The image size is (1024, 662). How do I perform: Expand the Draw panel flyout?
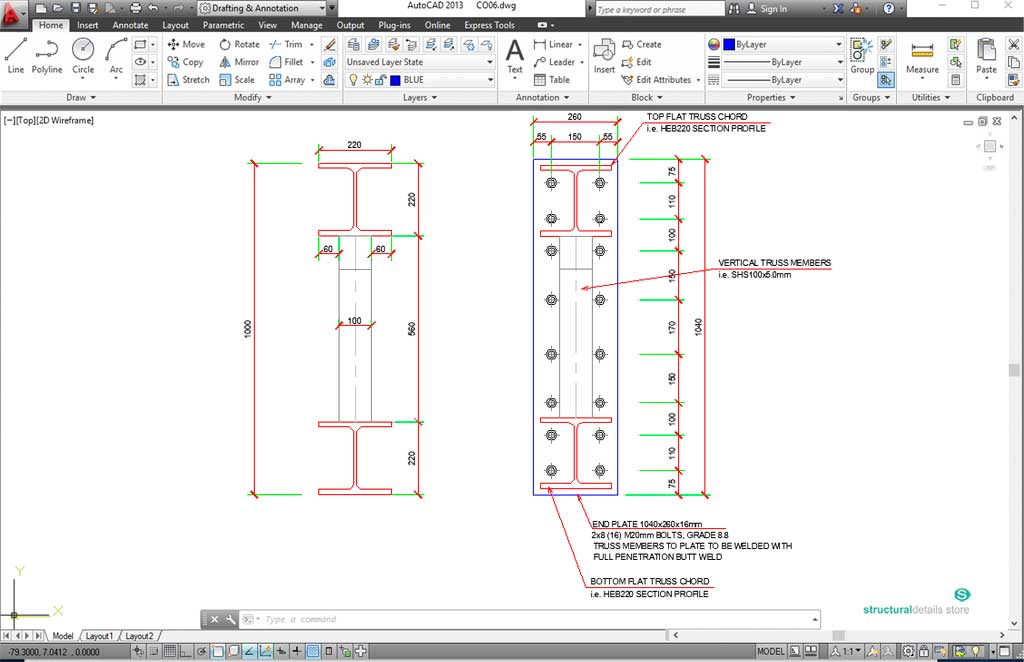(82, 97)
